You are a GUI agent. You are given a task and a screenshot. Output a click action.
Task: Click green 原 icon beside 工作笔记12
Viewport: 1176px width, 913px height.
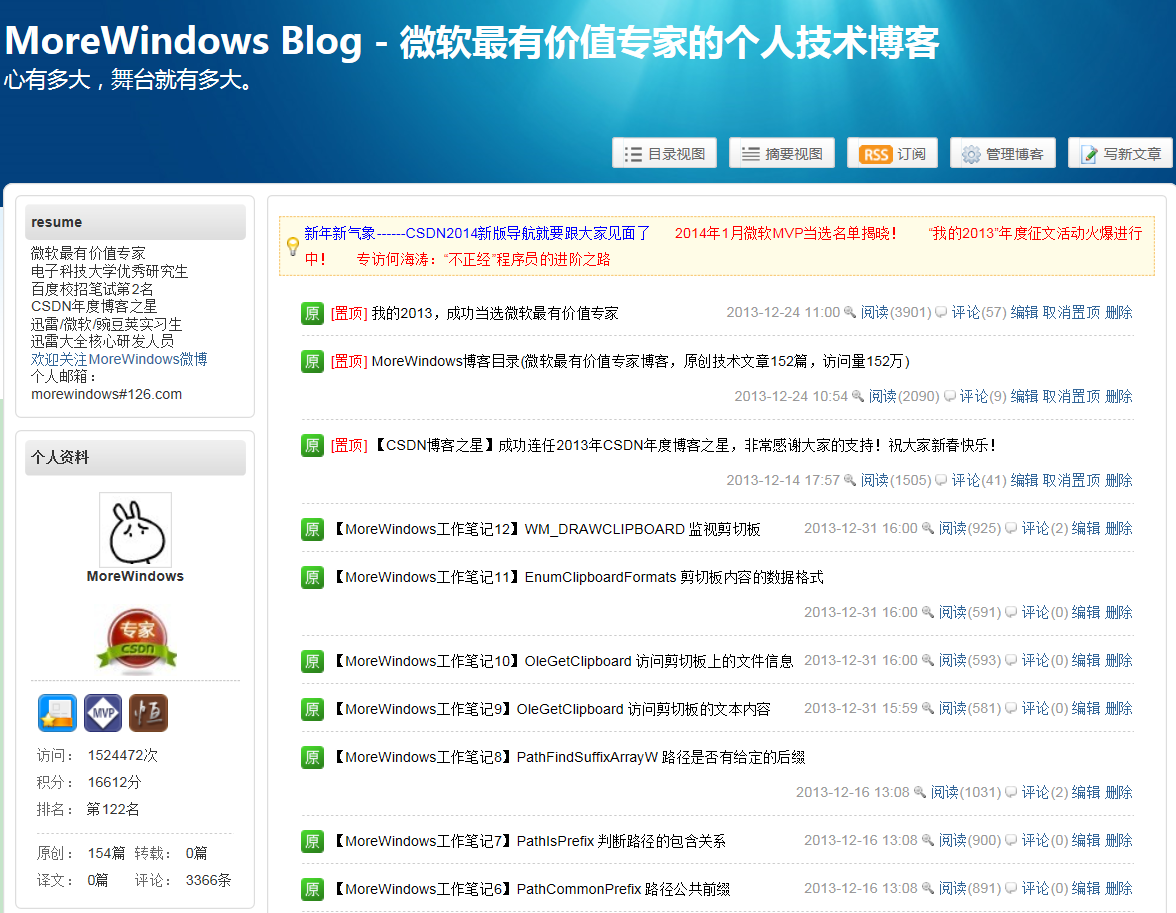click(x=312, y=529)
